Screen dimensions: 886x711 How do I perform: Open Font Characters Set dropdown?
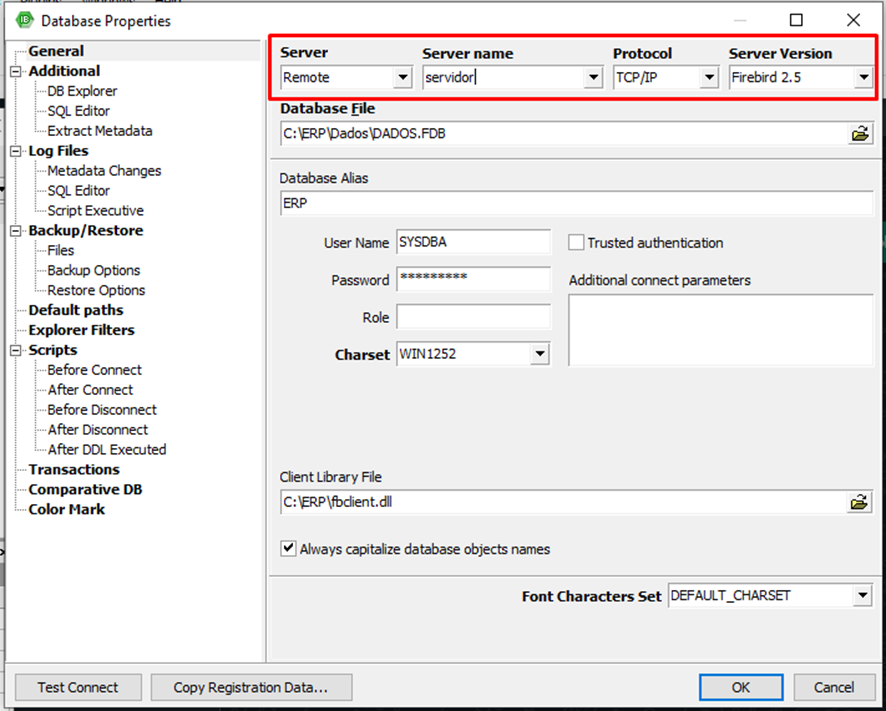point(862,595)
